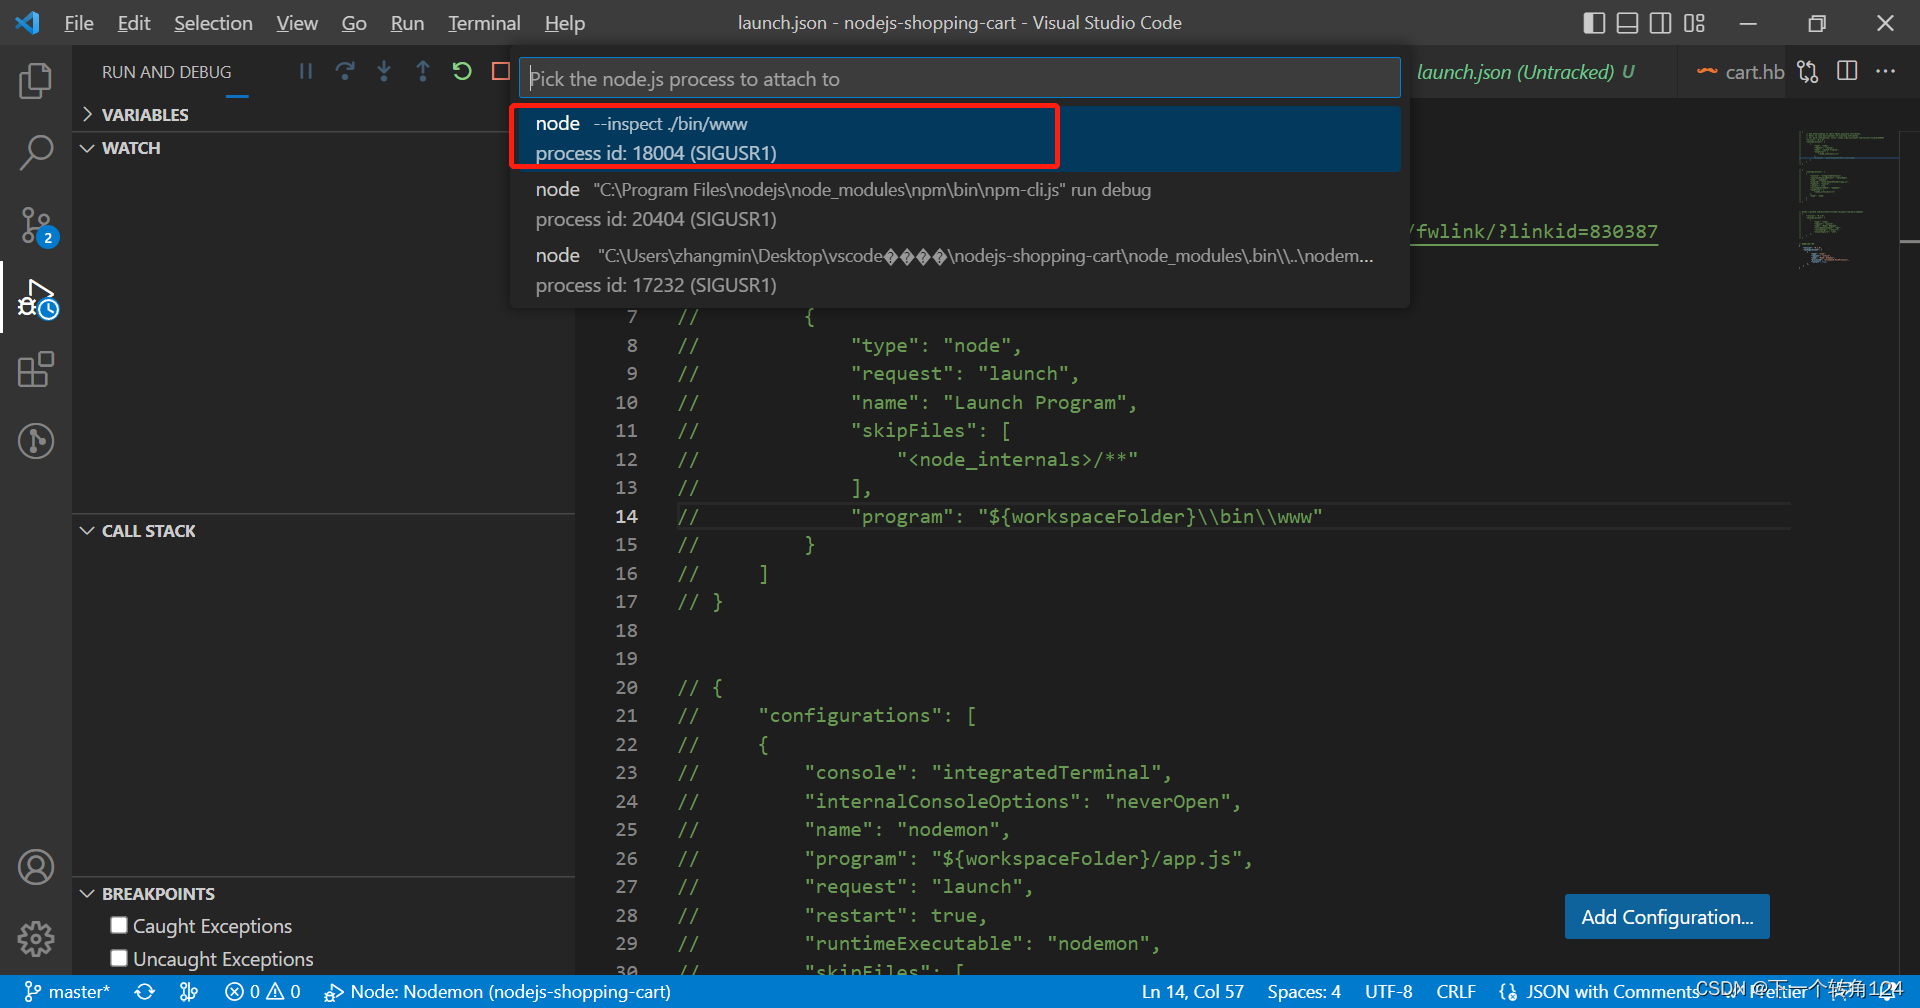Switch to launch.json (Untracked) tab

(x=1525, y=72)
